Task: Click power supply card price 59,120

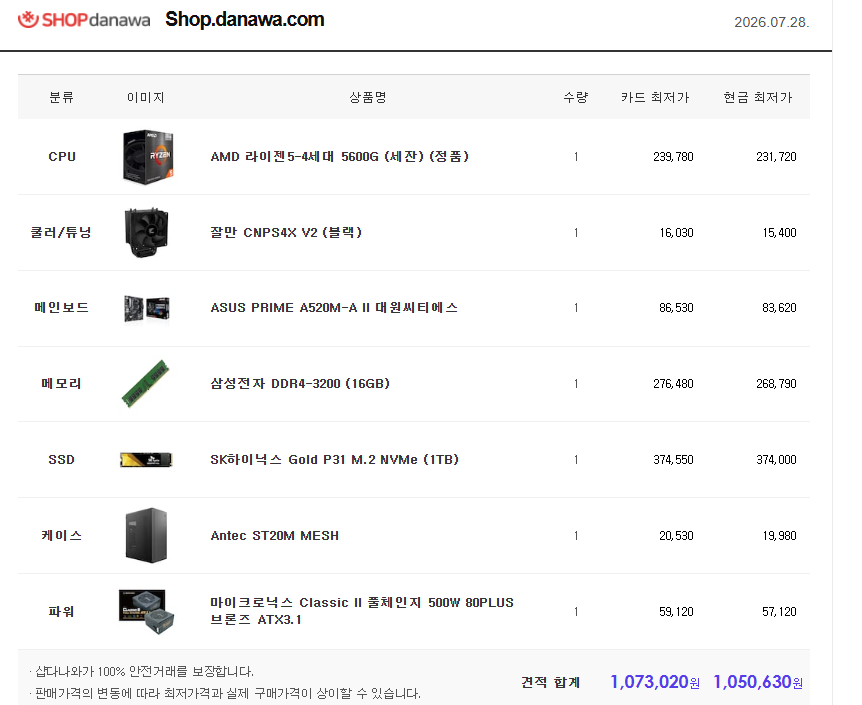Action: [x=676, y=612]
